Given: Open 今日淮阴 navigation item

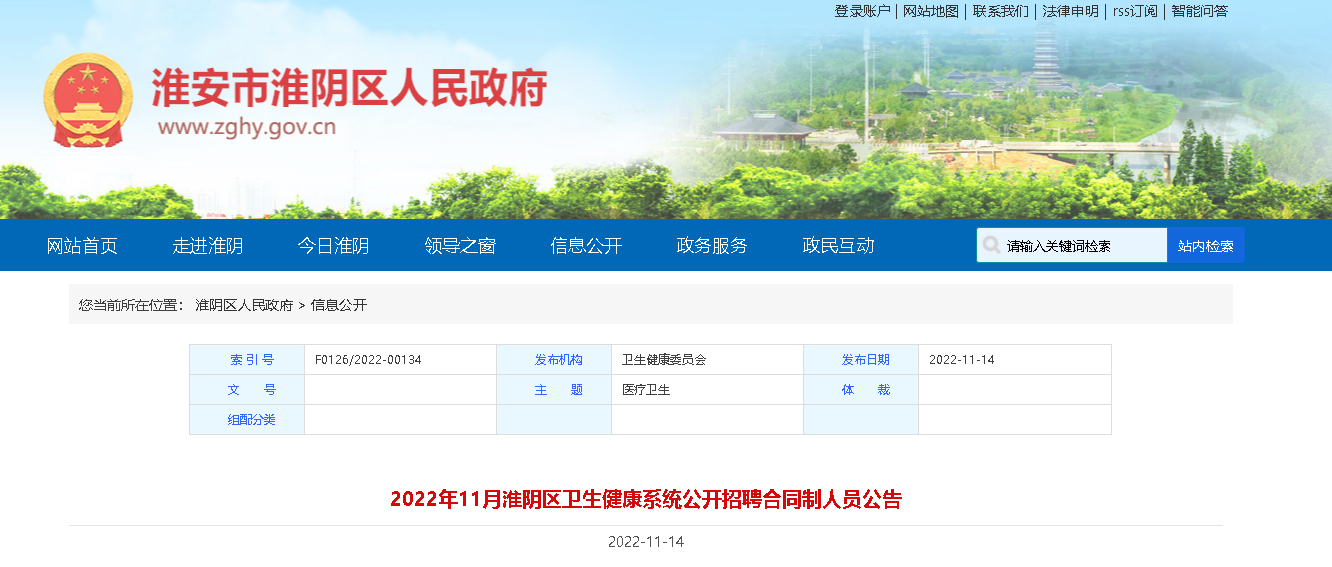Looking at the screenshot, I should pyautogui.click(x=334, y=246).
